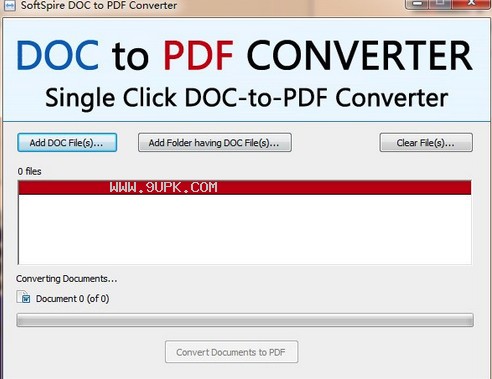Click the Single Click DOC-to-PDF Converter subtitle

(x=247, y=98)
